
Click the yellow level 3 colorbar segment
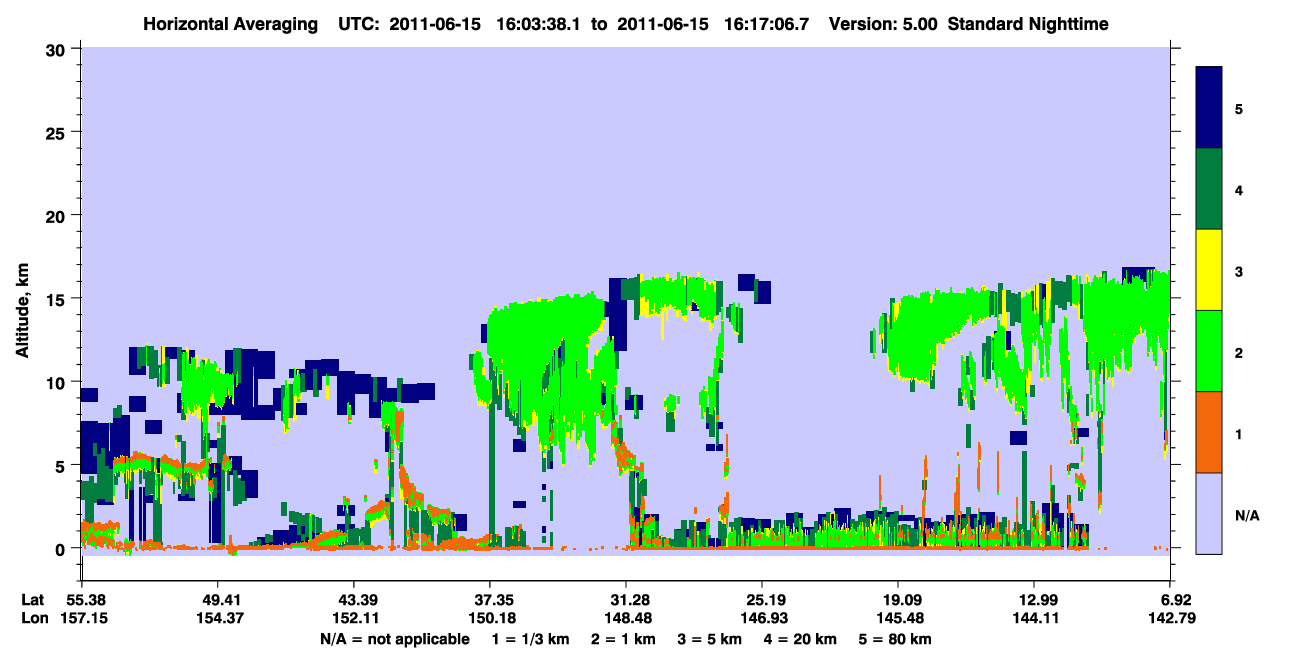(1209, 270)
